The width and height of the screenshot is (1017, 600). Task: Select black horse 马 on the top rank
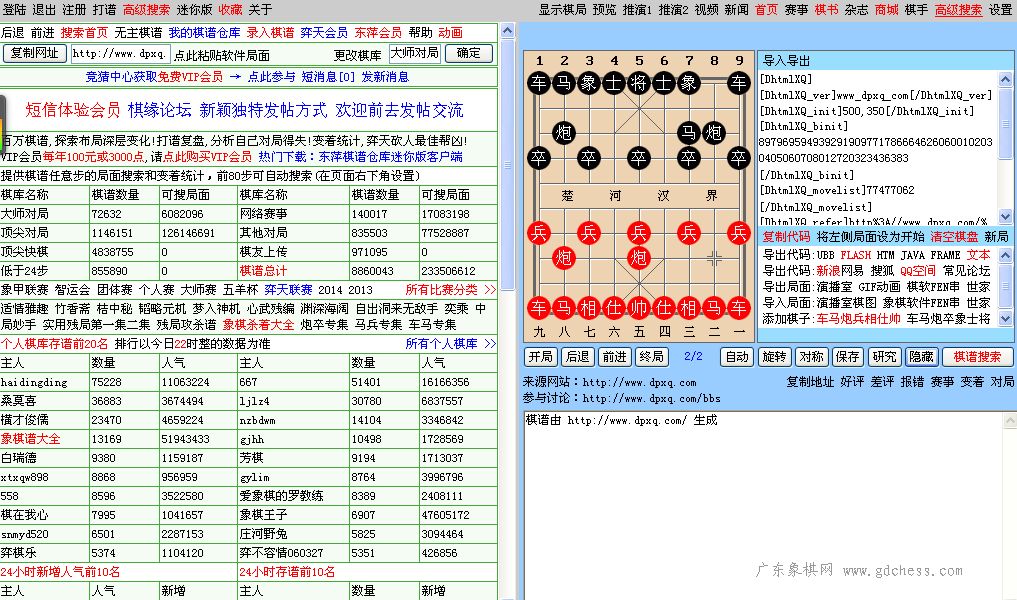[564, 82]
